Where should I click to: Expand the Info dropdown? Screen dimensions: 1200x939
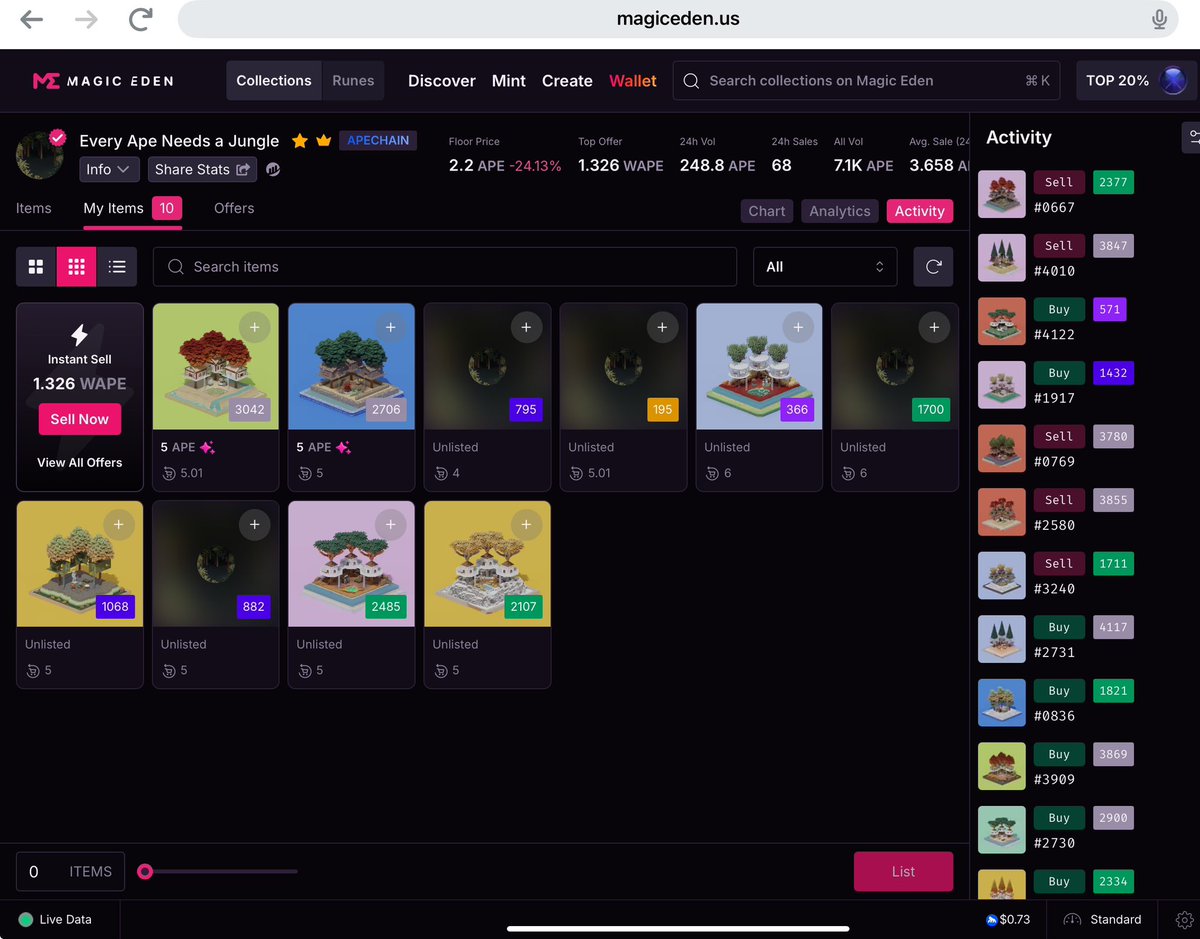point(109,170)
